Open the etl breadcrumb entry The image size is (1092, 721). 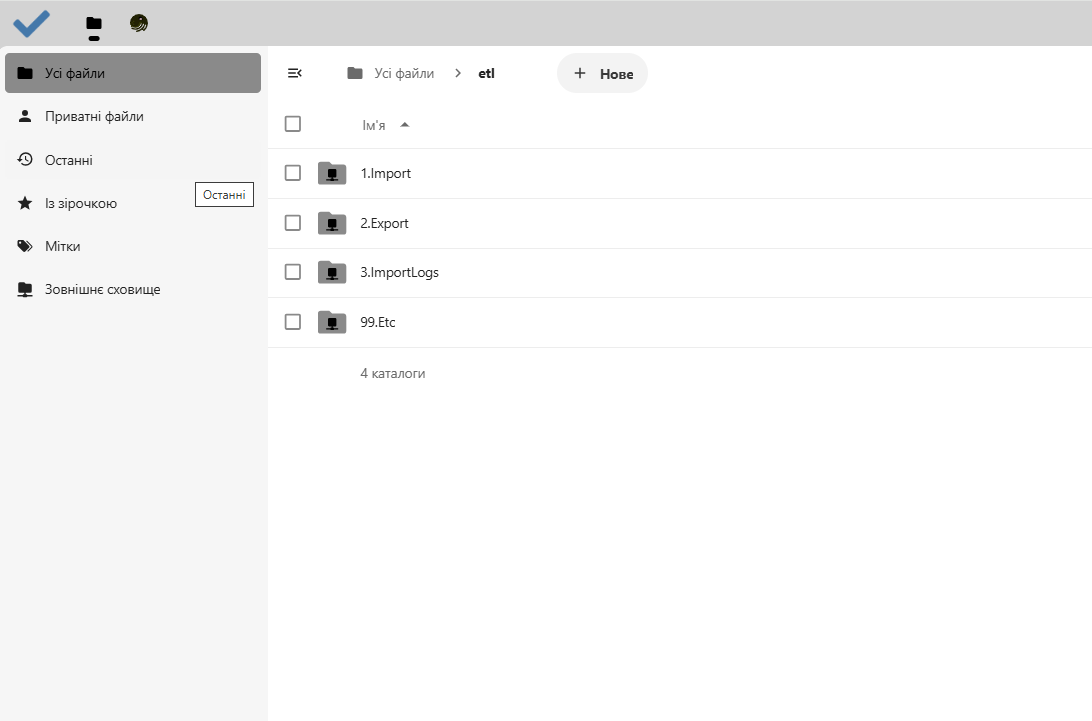click(x=486, y=72)
